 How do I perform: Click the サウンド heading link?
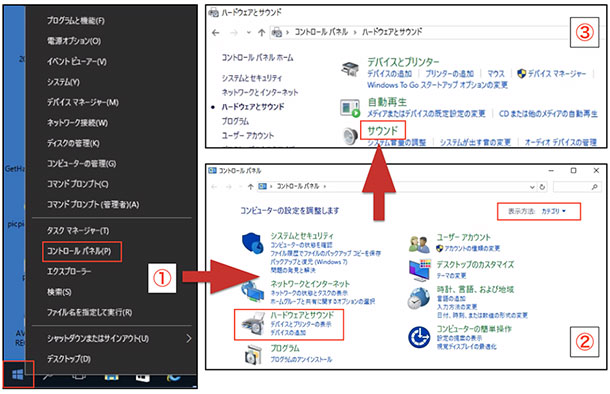(383, 131)
